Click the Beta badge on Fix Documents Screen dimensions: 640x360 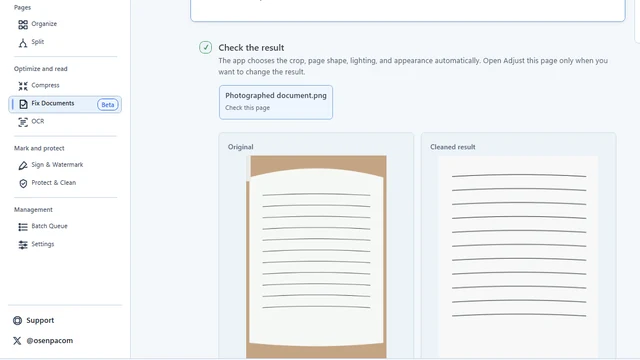108,104
